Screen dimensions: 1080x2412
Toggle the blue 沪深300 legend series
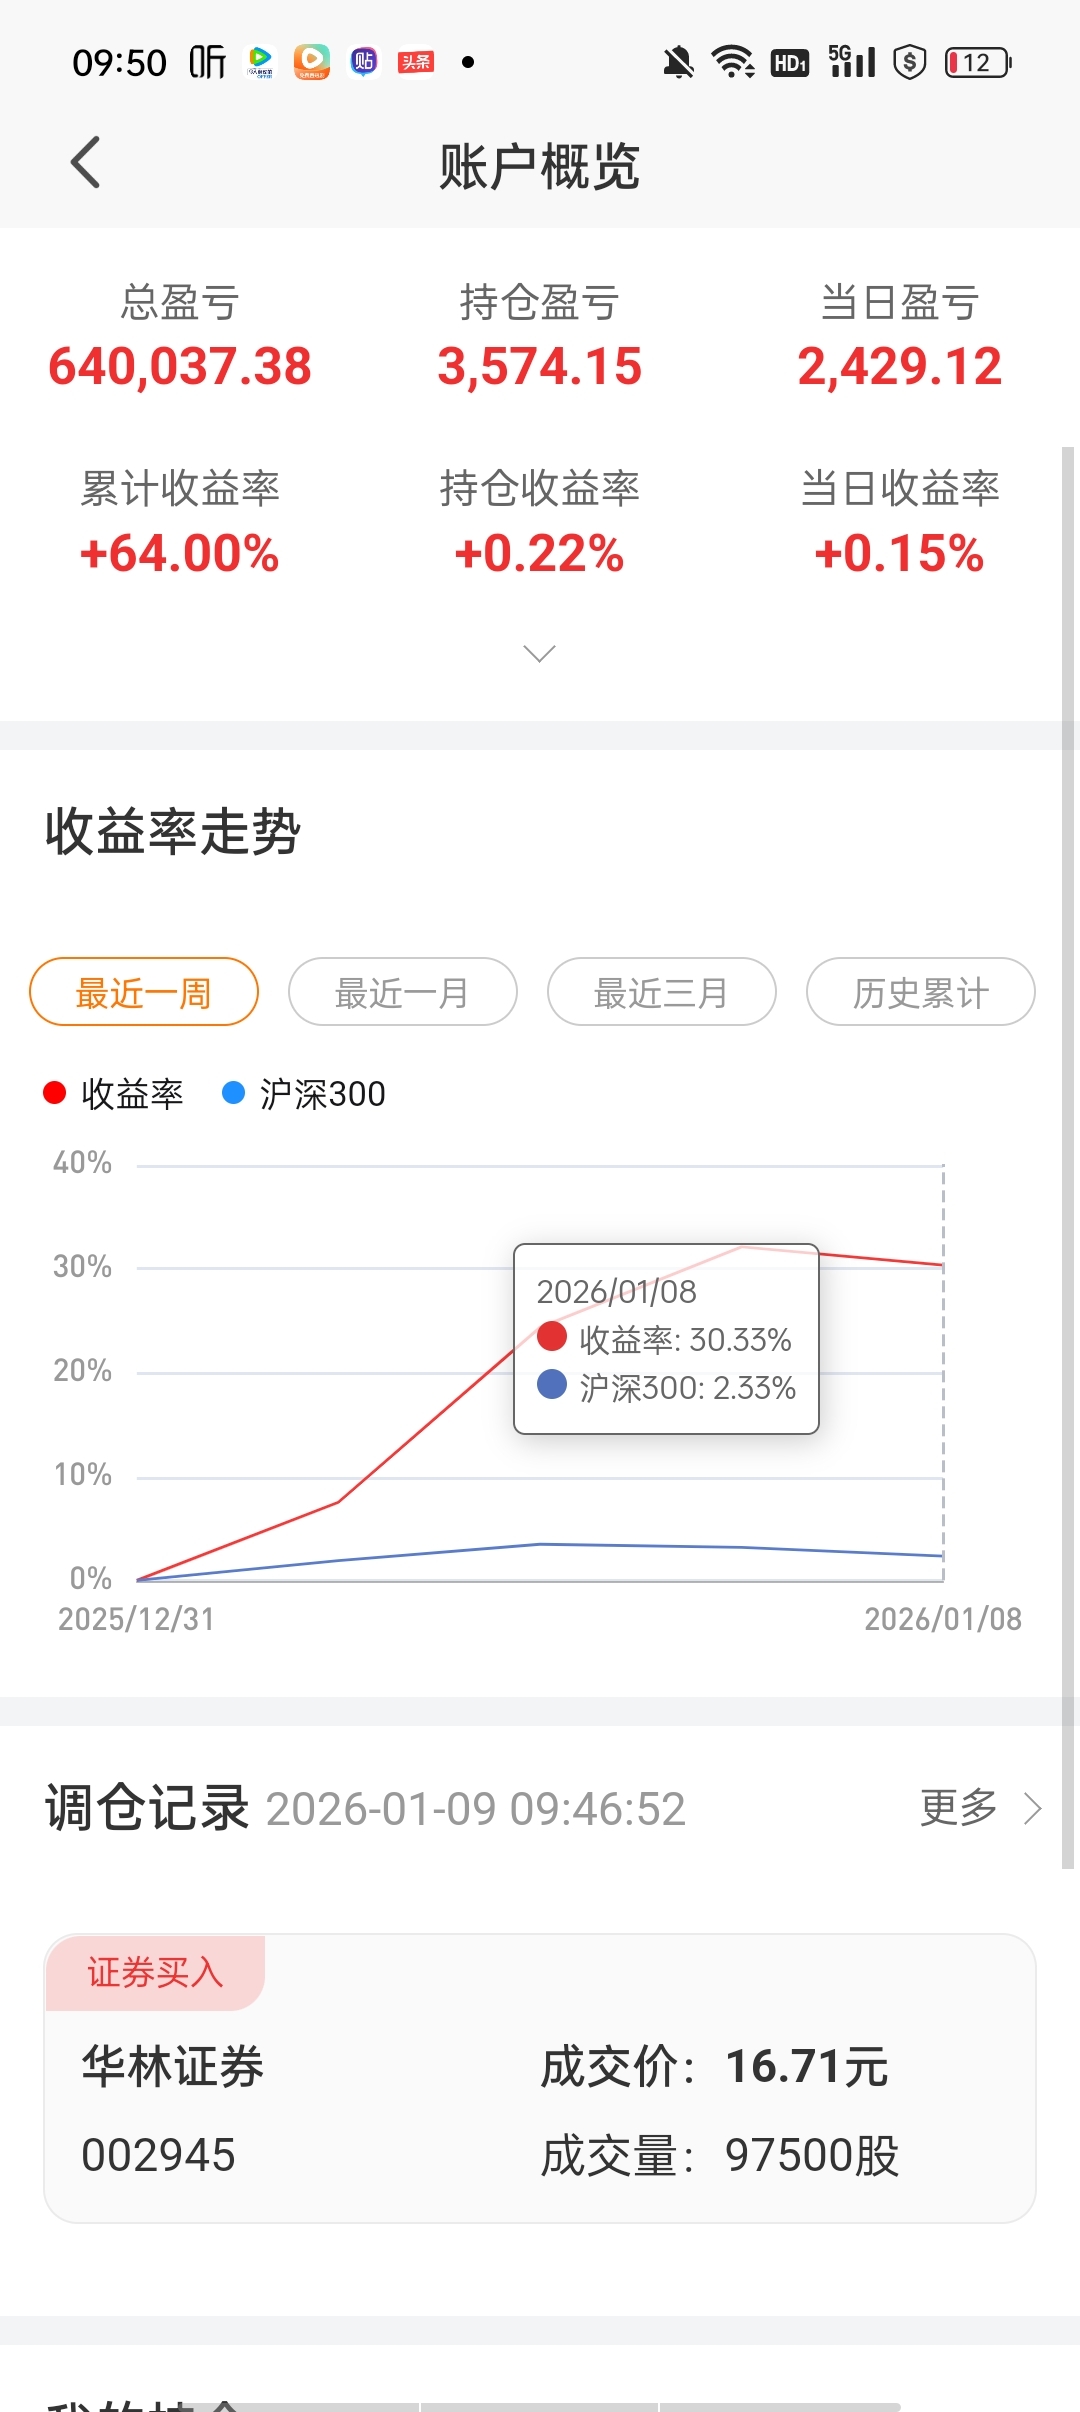click(304, 1094)
